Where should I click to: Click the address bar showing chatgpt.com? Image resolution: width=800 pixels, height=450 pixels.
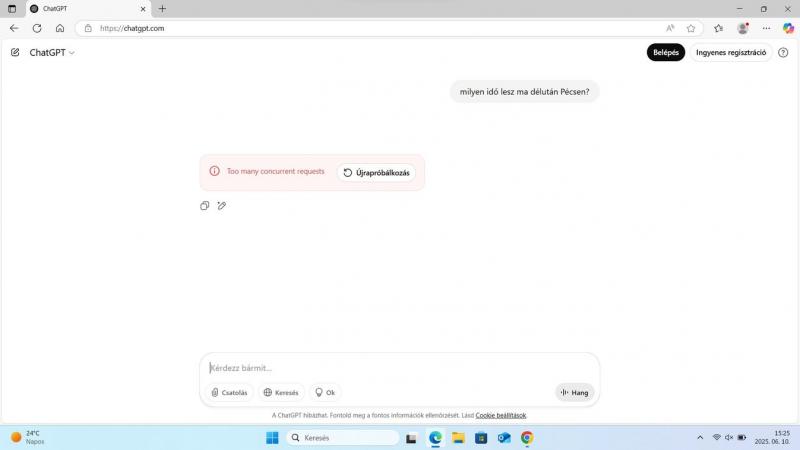point(378,28)
